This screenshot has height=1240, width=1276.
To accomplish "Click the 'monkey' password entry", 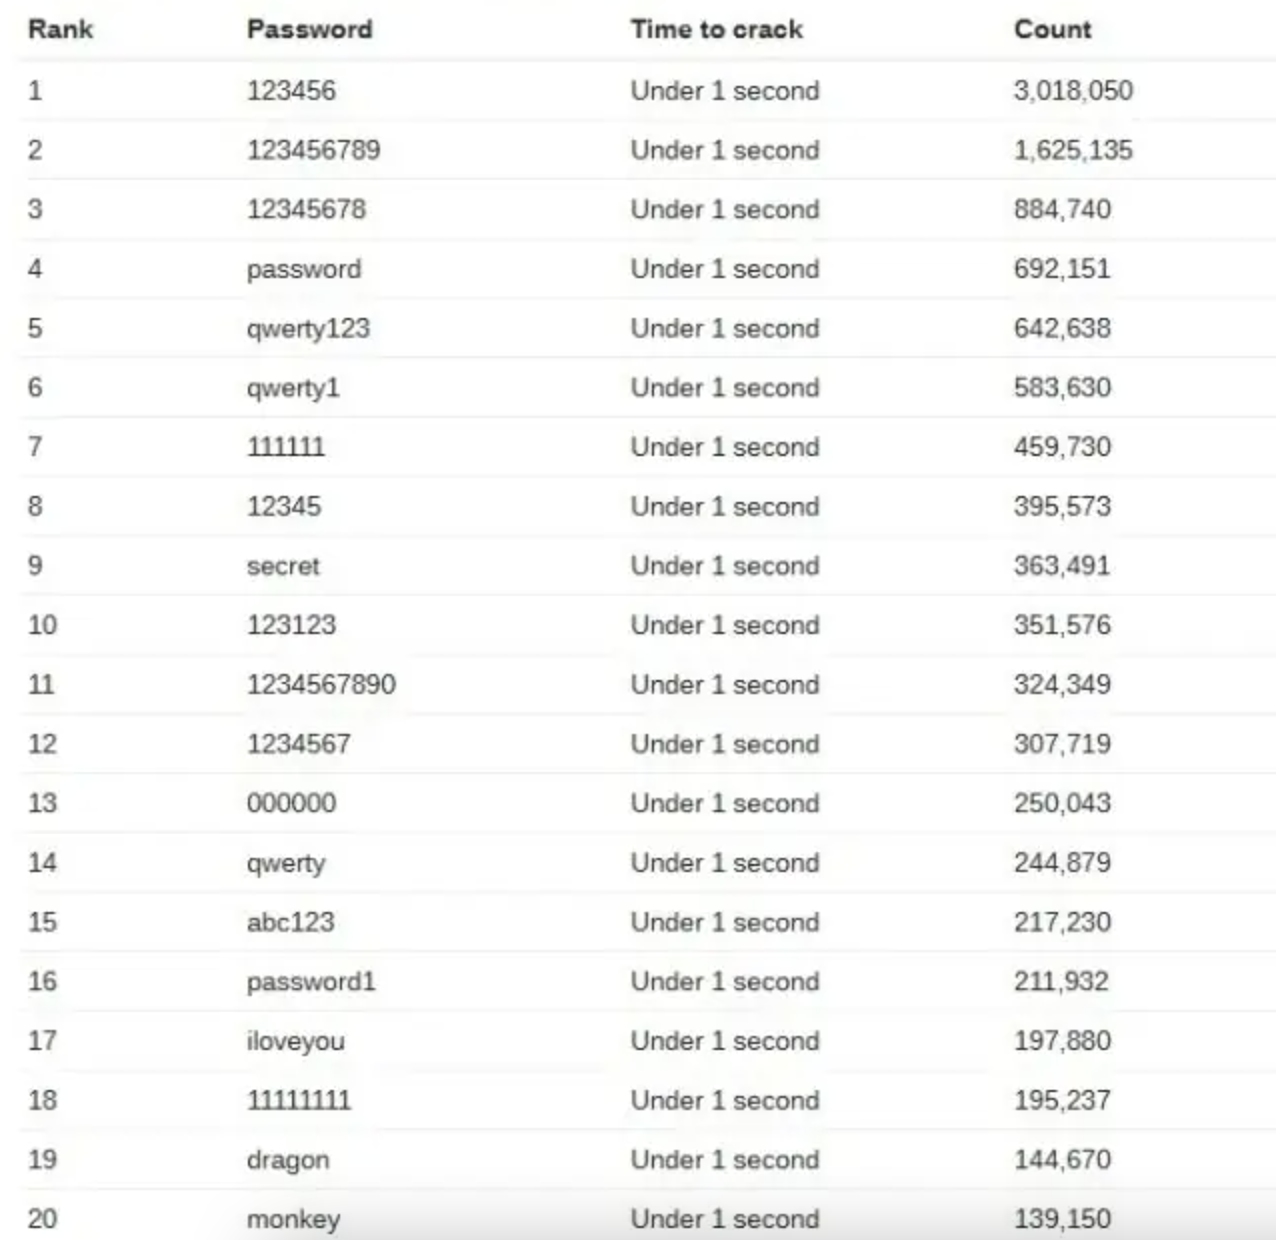I will pos(293,1219).
